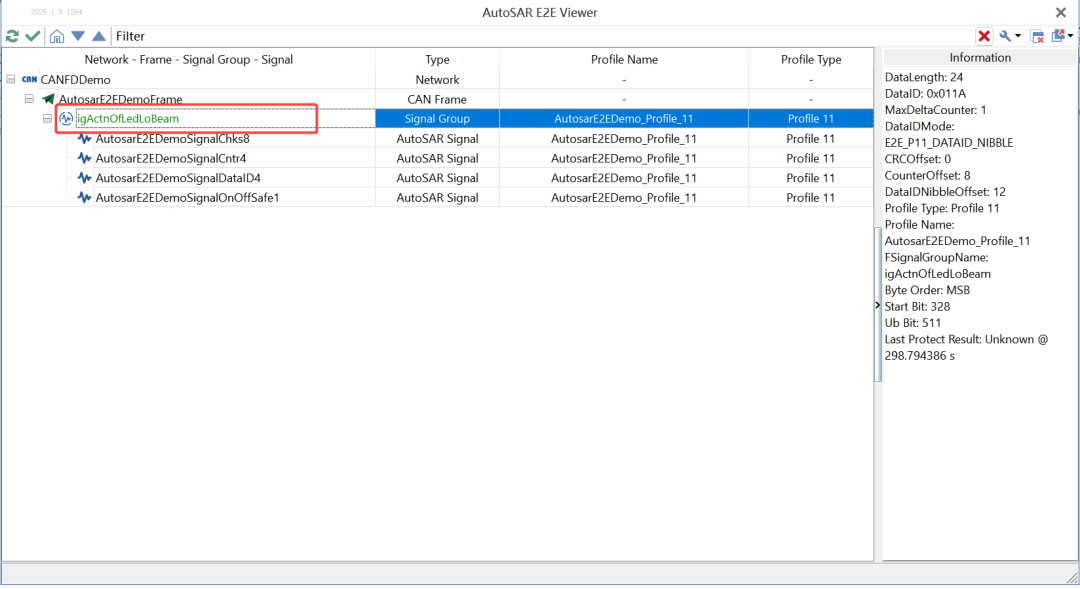Image resolution: width=1080 pixels, height=589 pixels.
Task: Collapse the igActnOfLedLoBeam signal group node
Action: 47,118
